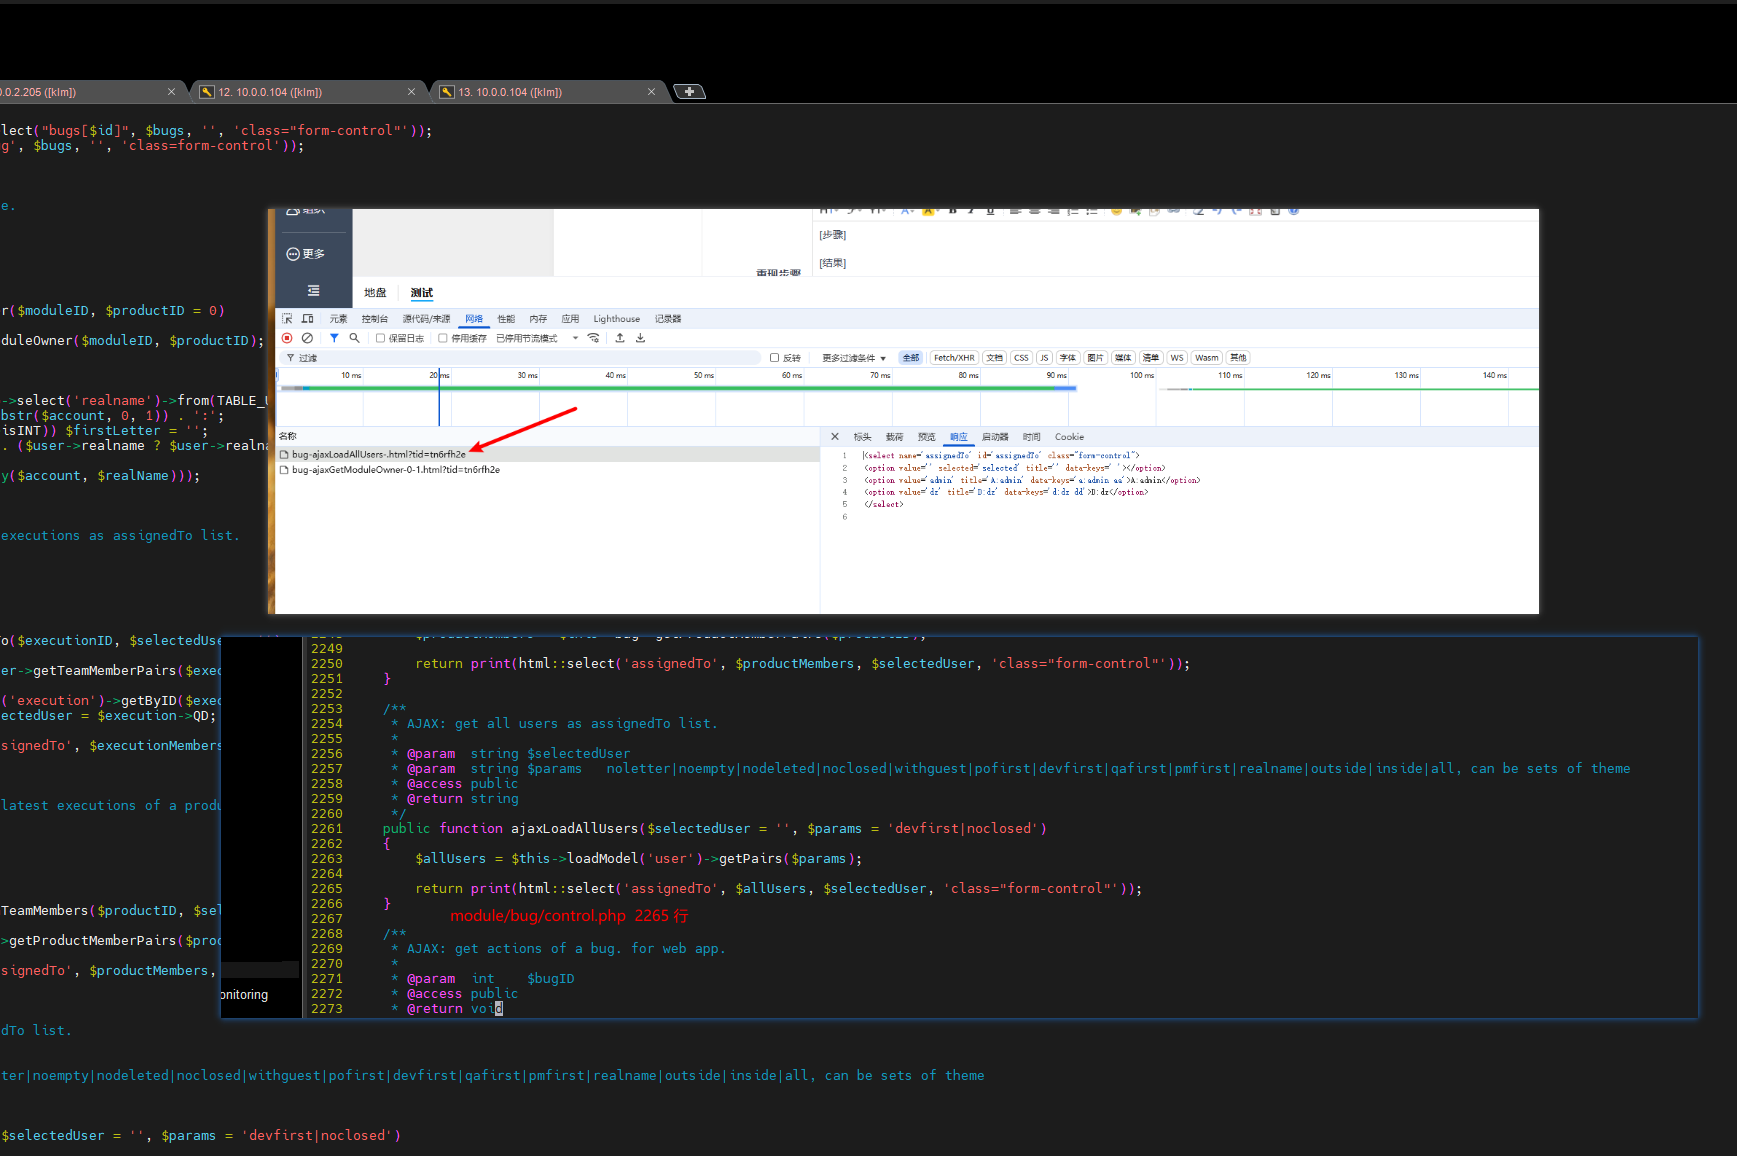The width and height of the screenshot is (1737, 1156).
Task: Click the hamburger collapse icon in the sidebar
Action: (313, 291)
